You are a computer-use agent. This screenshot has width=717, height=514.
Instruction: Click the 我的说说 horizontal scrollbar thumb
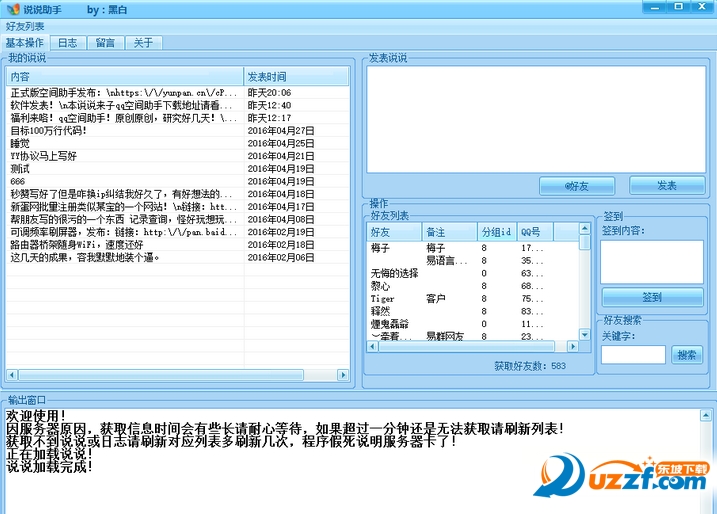pos(161,375)
